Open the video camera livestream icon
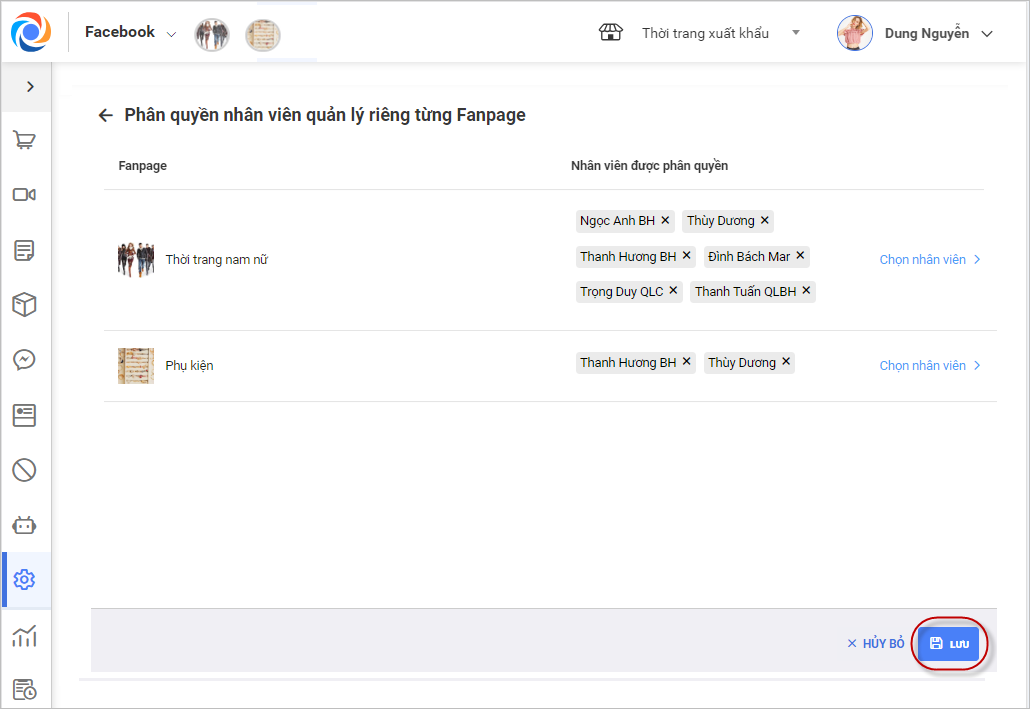Viewport: 1030px width, 709px height. 24,194
